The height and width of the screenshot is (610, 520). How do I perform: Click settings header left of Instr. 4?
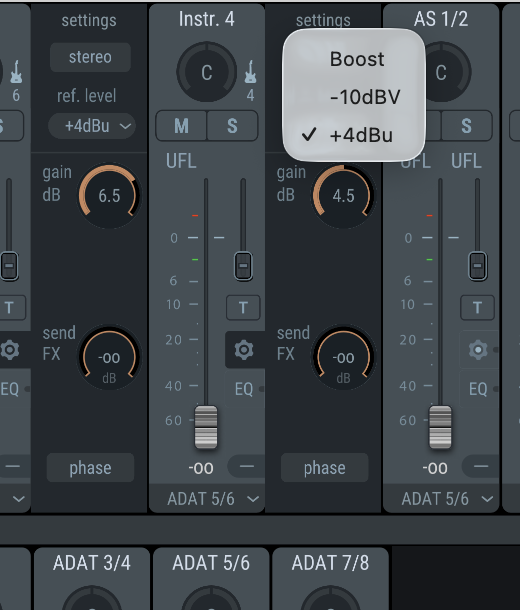pos(89,20)
